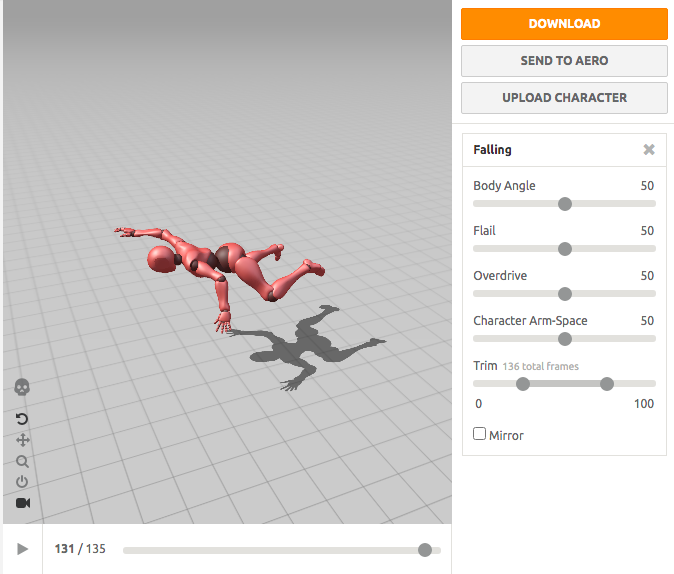The height and width of the screenshot is (574, 674).
Task: Toggle the skeleton view skull icon
Action: pos(22,387)
